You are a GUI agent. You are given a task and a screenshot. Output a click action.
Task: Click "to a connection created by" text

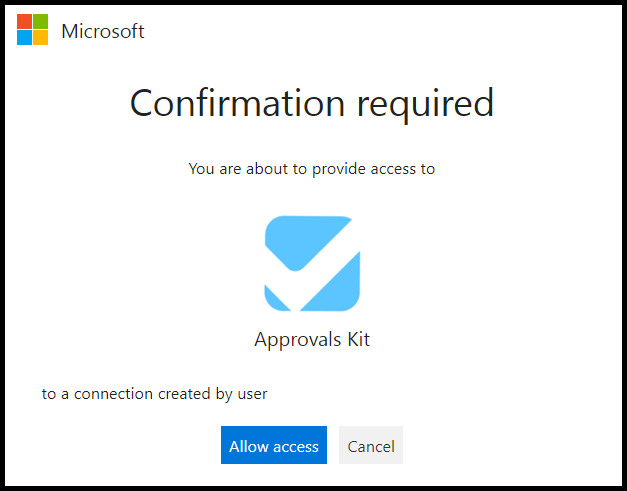click(x=136, y=394)
